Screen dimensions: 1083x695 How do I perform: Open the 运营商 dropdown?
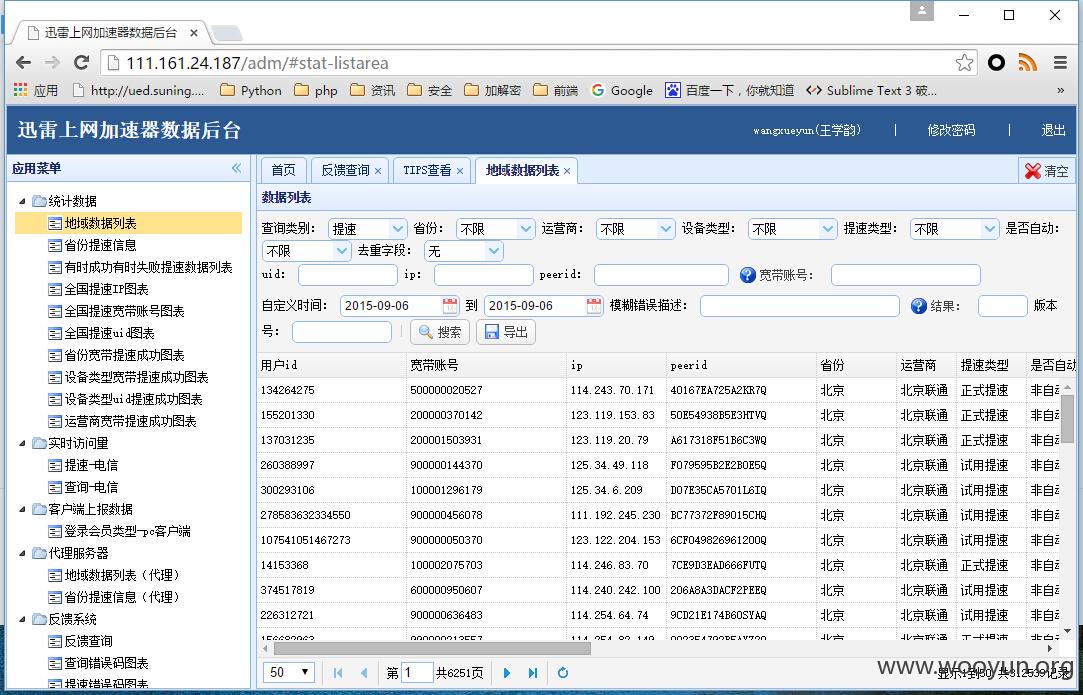[x=666, y=229]
